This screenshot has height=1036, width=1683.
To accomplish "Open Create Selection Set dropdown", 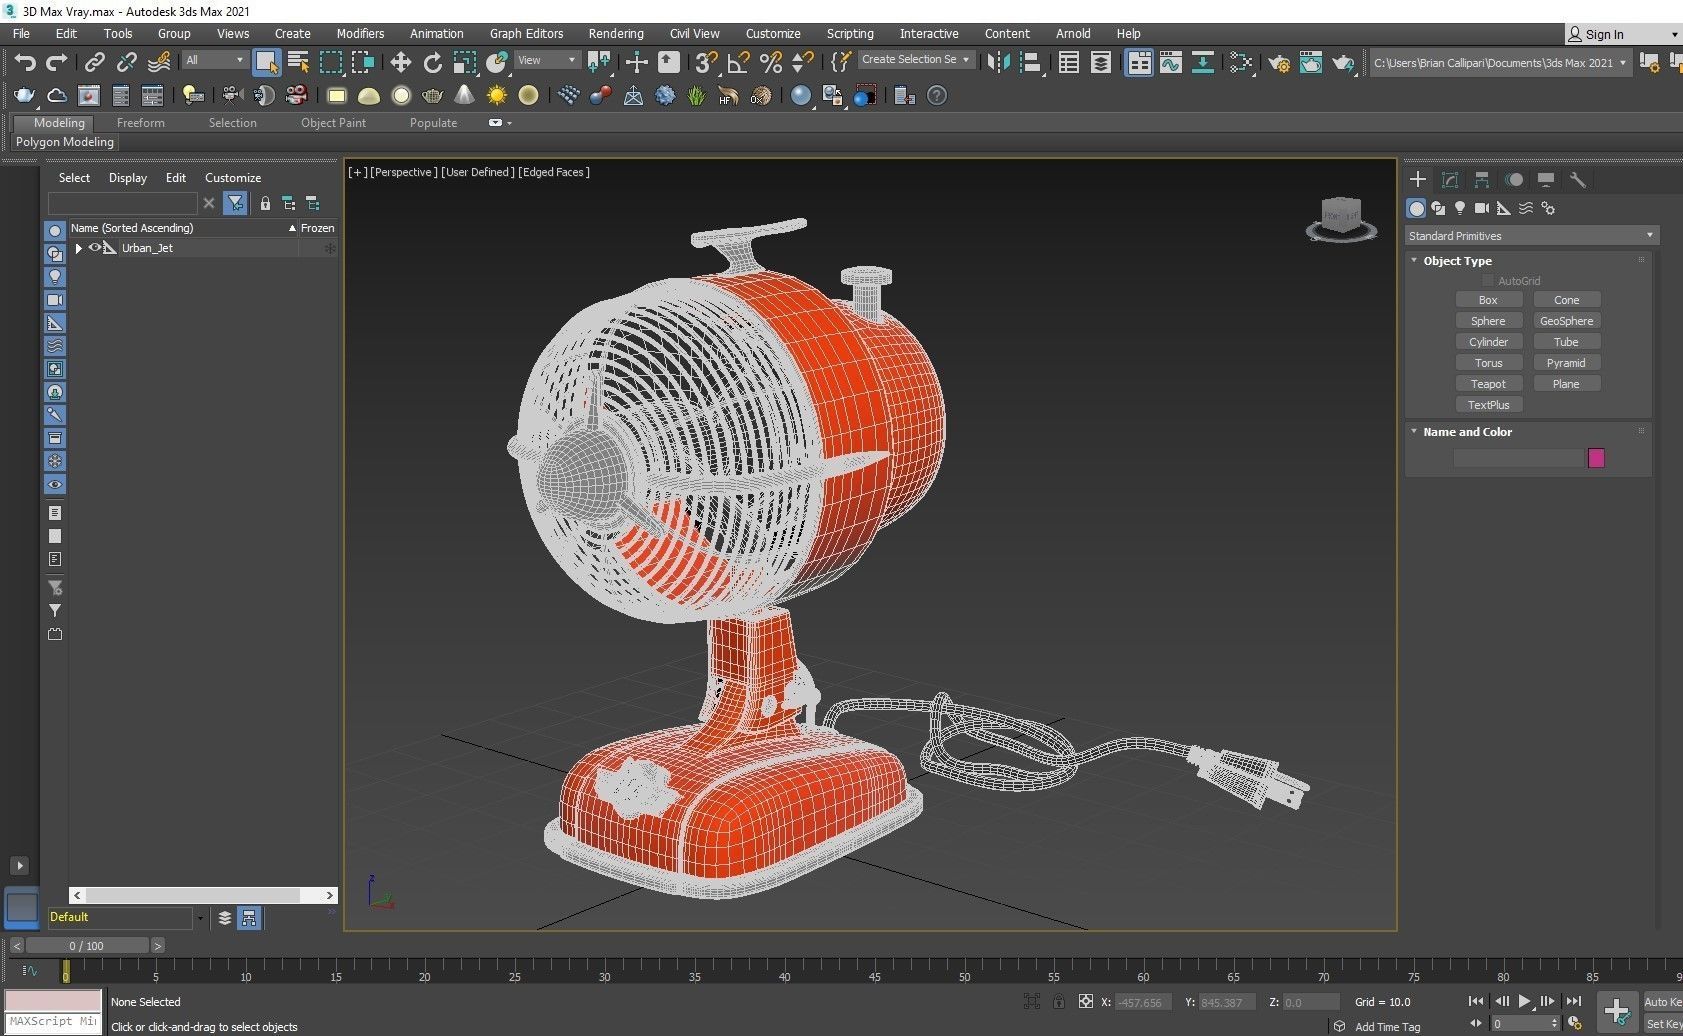I will [x=916, y=60].
